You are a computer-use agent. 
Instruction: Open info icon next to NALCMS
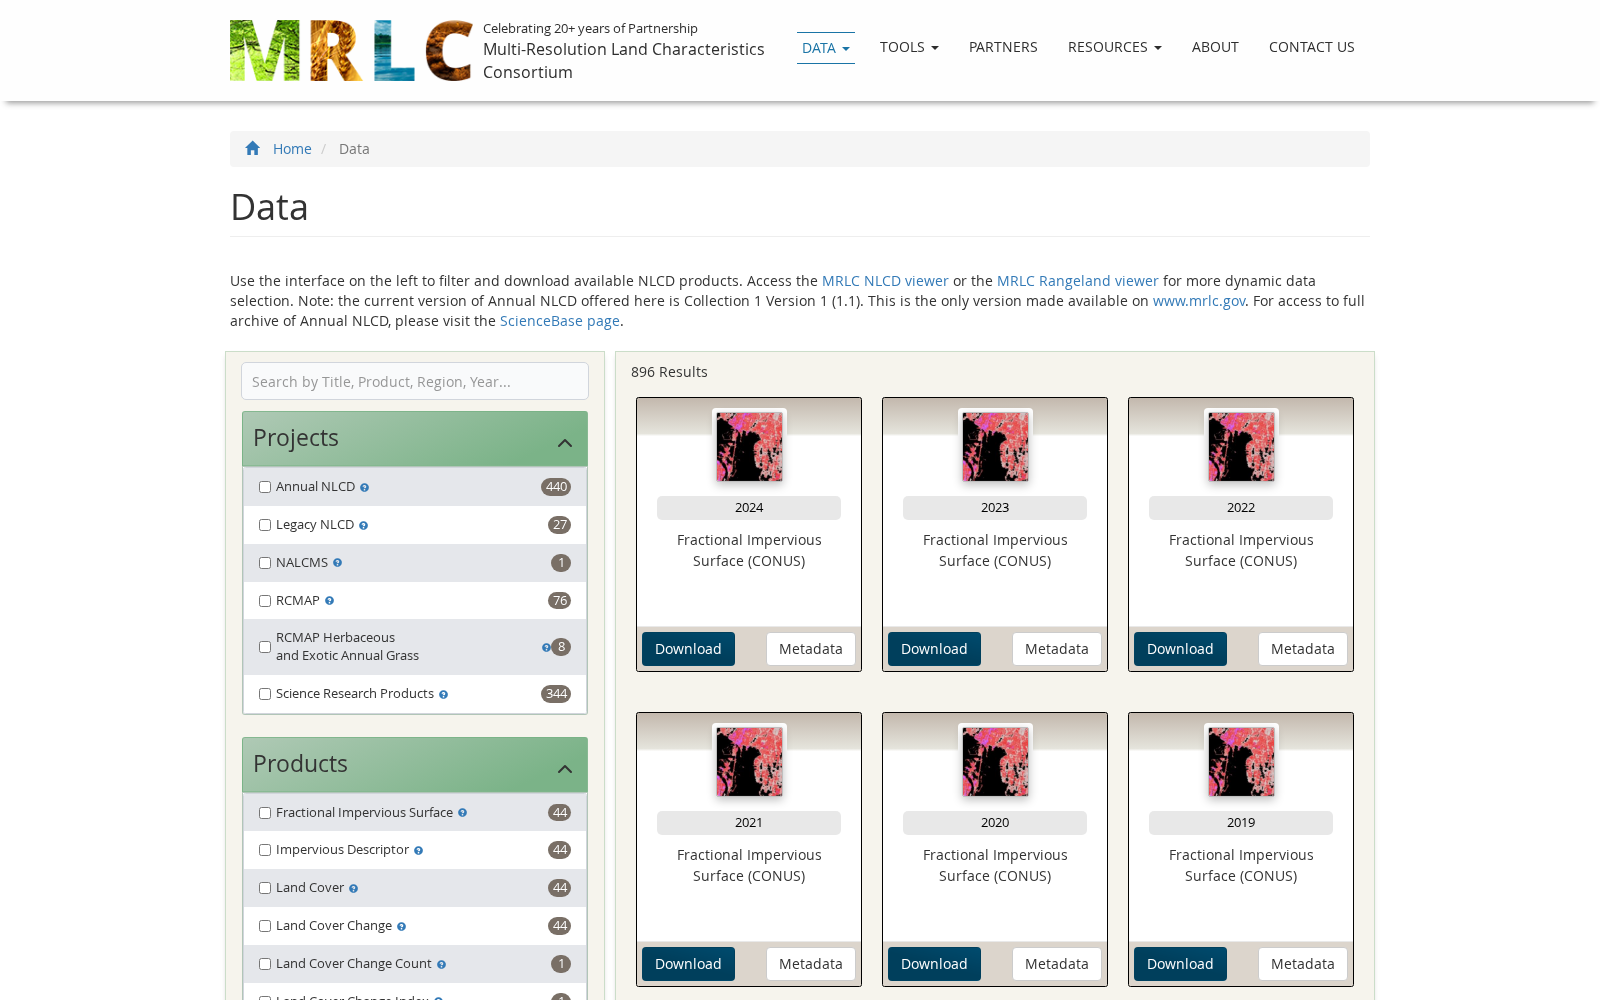click(x=337, y=563)
